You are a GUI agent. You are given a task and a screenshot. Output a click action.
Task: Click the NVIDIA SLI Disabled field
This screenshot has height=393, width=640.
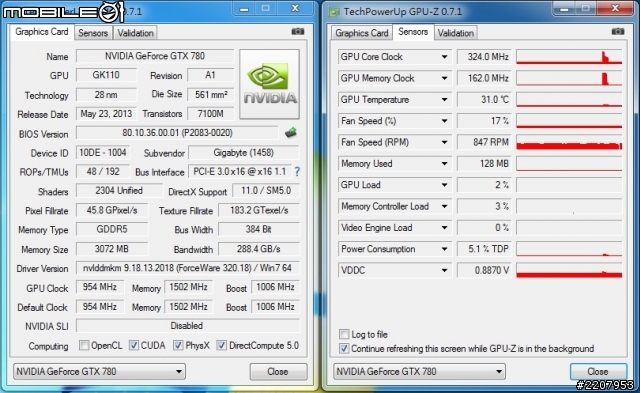point(187,326)
